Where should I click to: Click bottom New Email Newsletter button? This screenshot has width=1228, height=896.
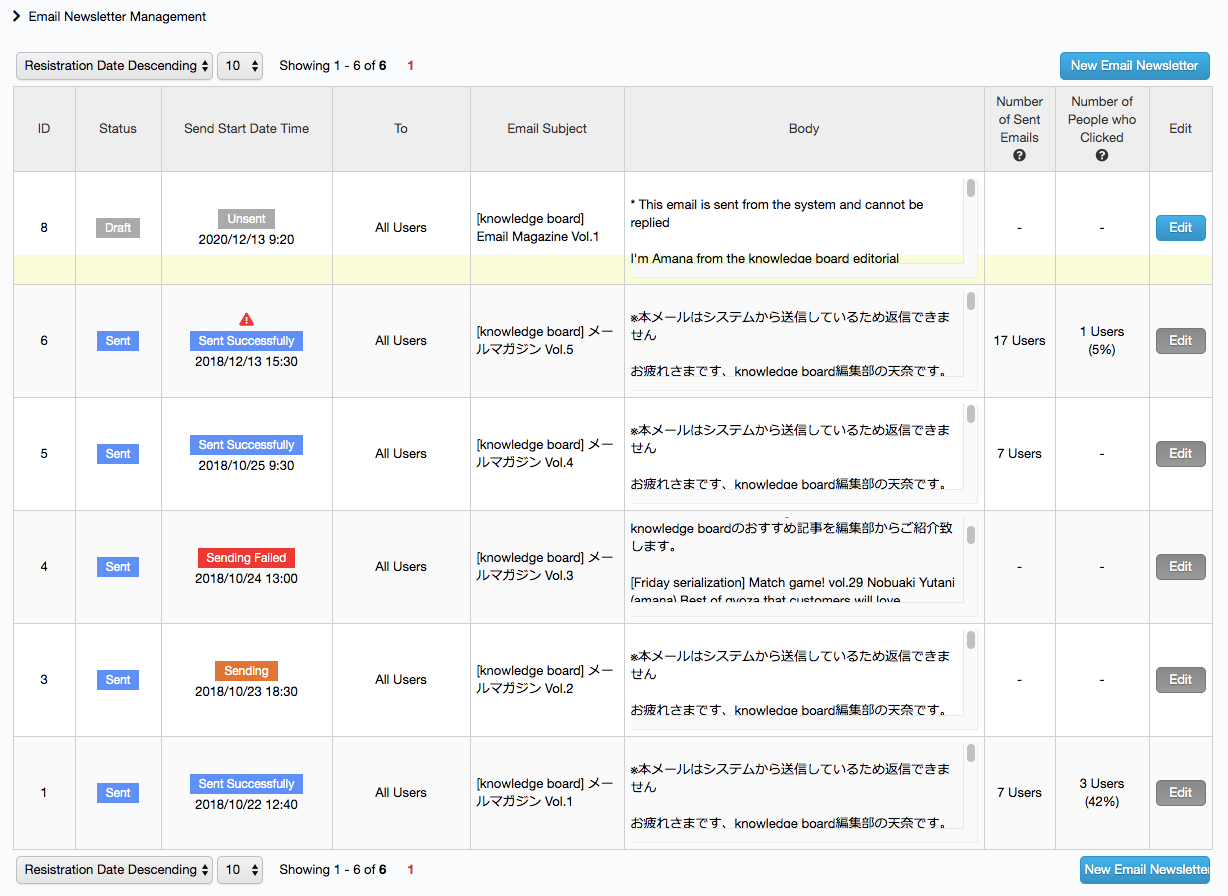click(x=1145, y=870)
